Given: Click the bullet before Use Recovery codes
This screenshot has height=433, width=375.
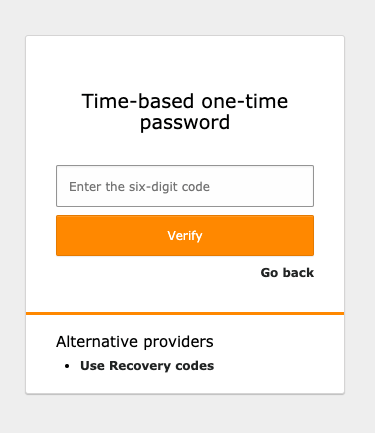Looking at the screenshot, I should 67,366.
